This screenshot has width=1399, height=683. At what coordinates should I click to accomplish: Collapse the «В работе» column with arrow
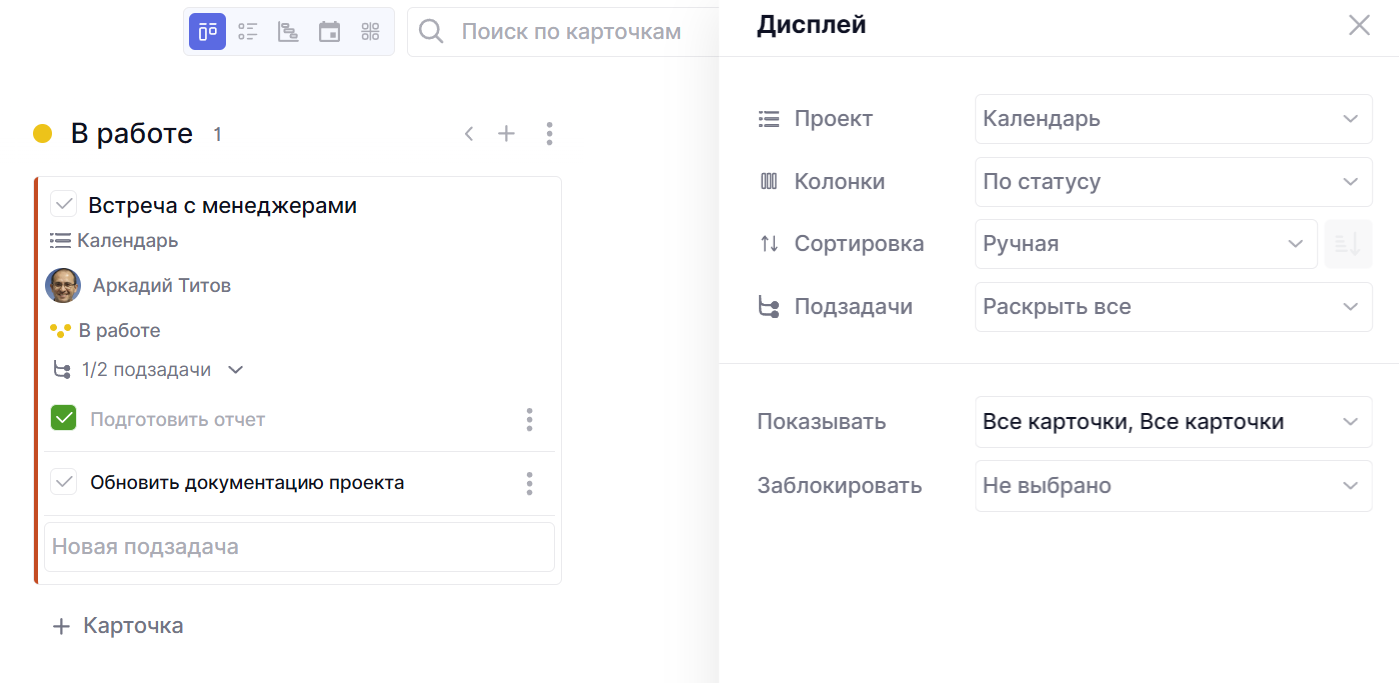pos(468,134)
